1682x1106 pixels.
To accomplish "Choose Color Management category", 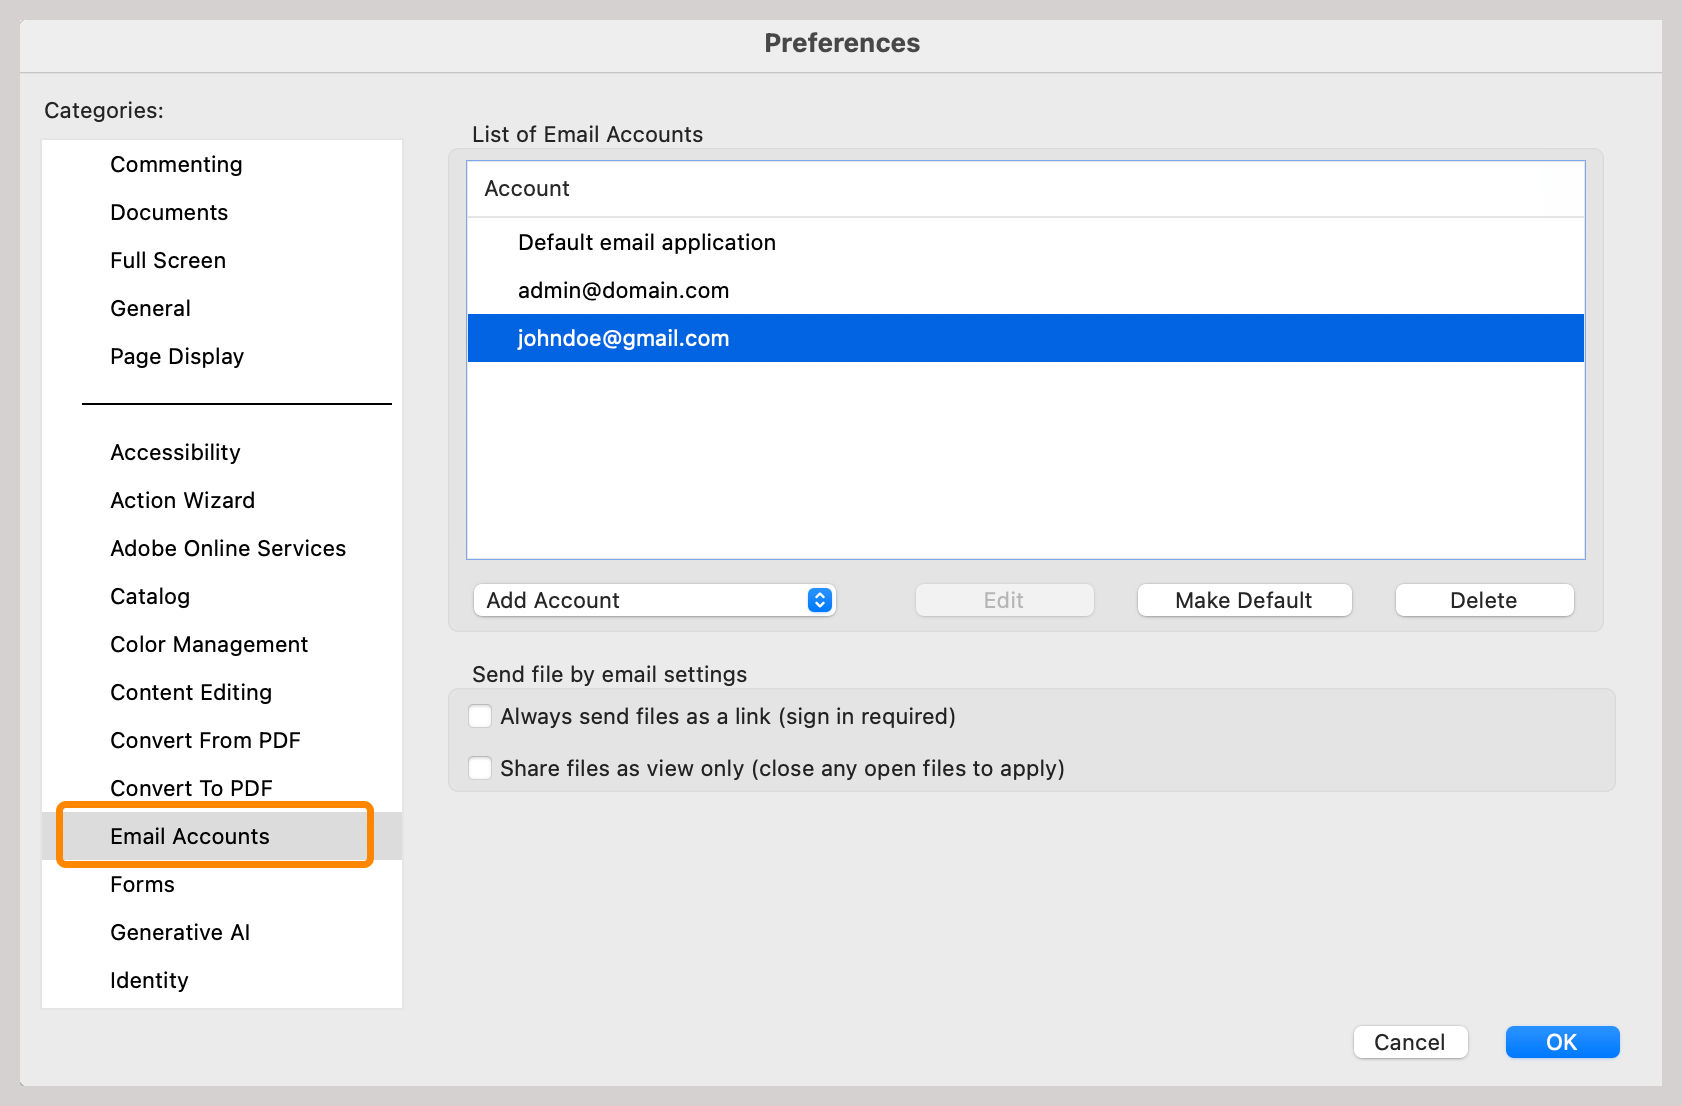I will pyautogui.click(x=209, y=644).
